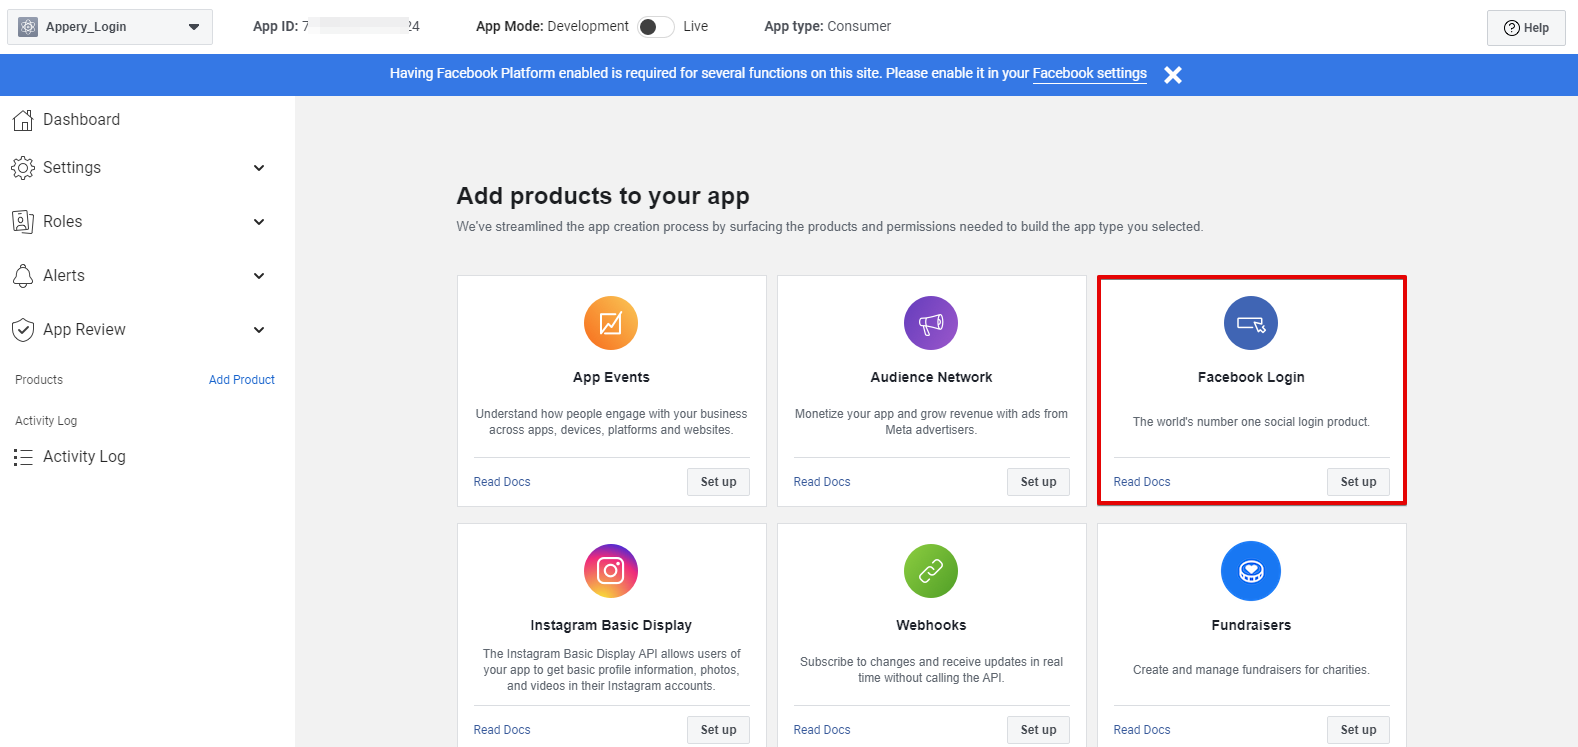1578x747 pixels.
Task: Set up Facebook Login product
Action: click(1358, 482)
